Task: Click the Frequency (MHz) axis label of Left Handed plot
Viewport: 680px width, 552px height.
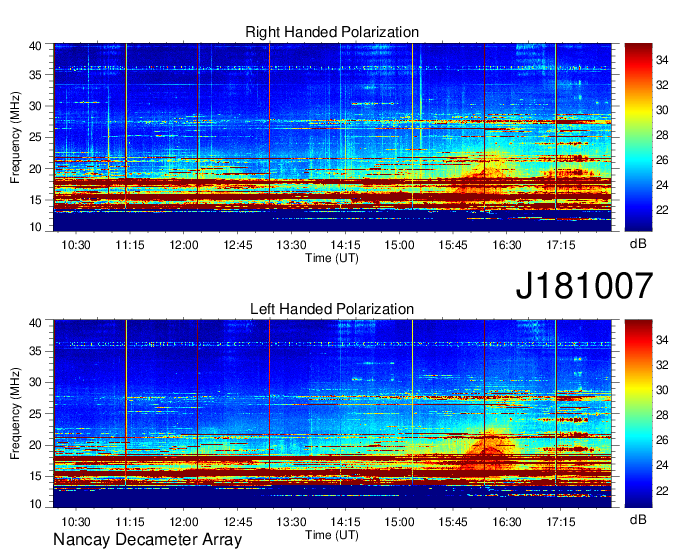Action: [15, 414]
